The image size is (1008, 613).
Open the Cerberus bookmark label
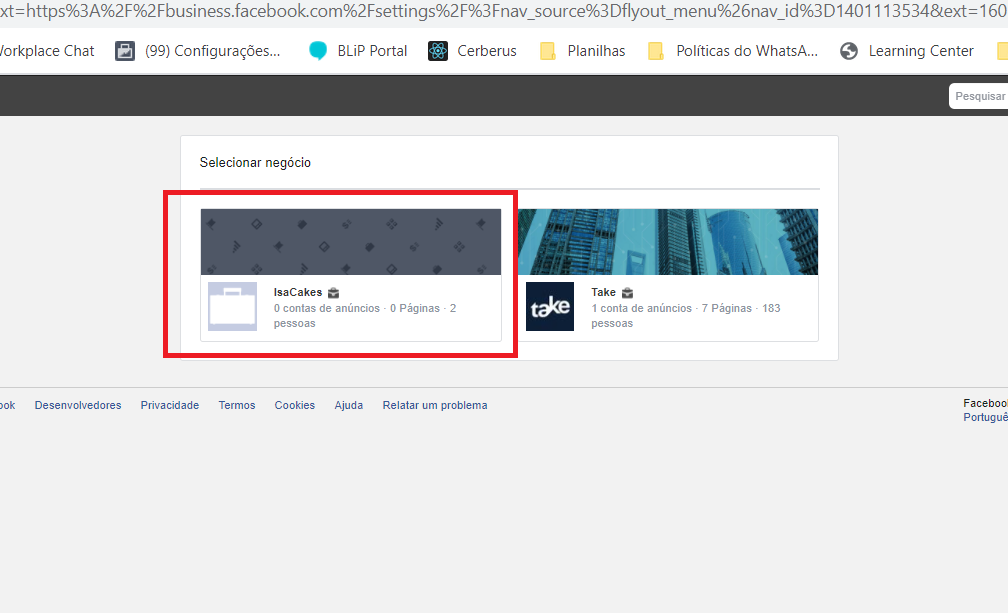(x=487, y=51)
